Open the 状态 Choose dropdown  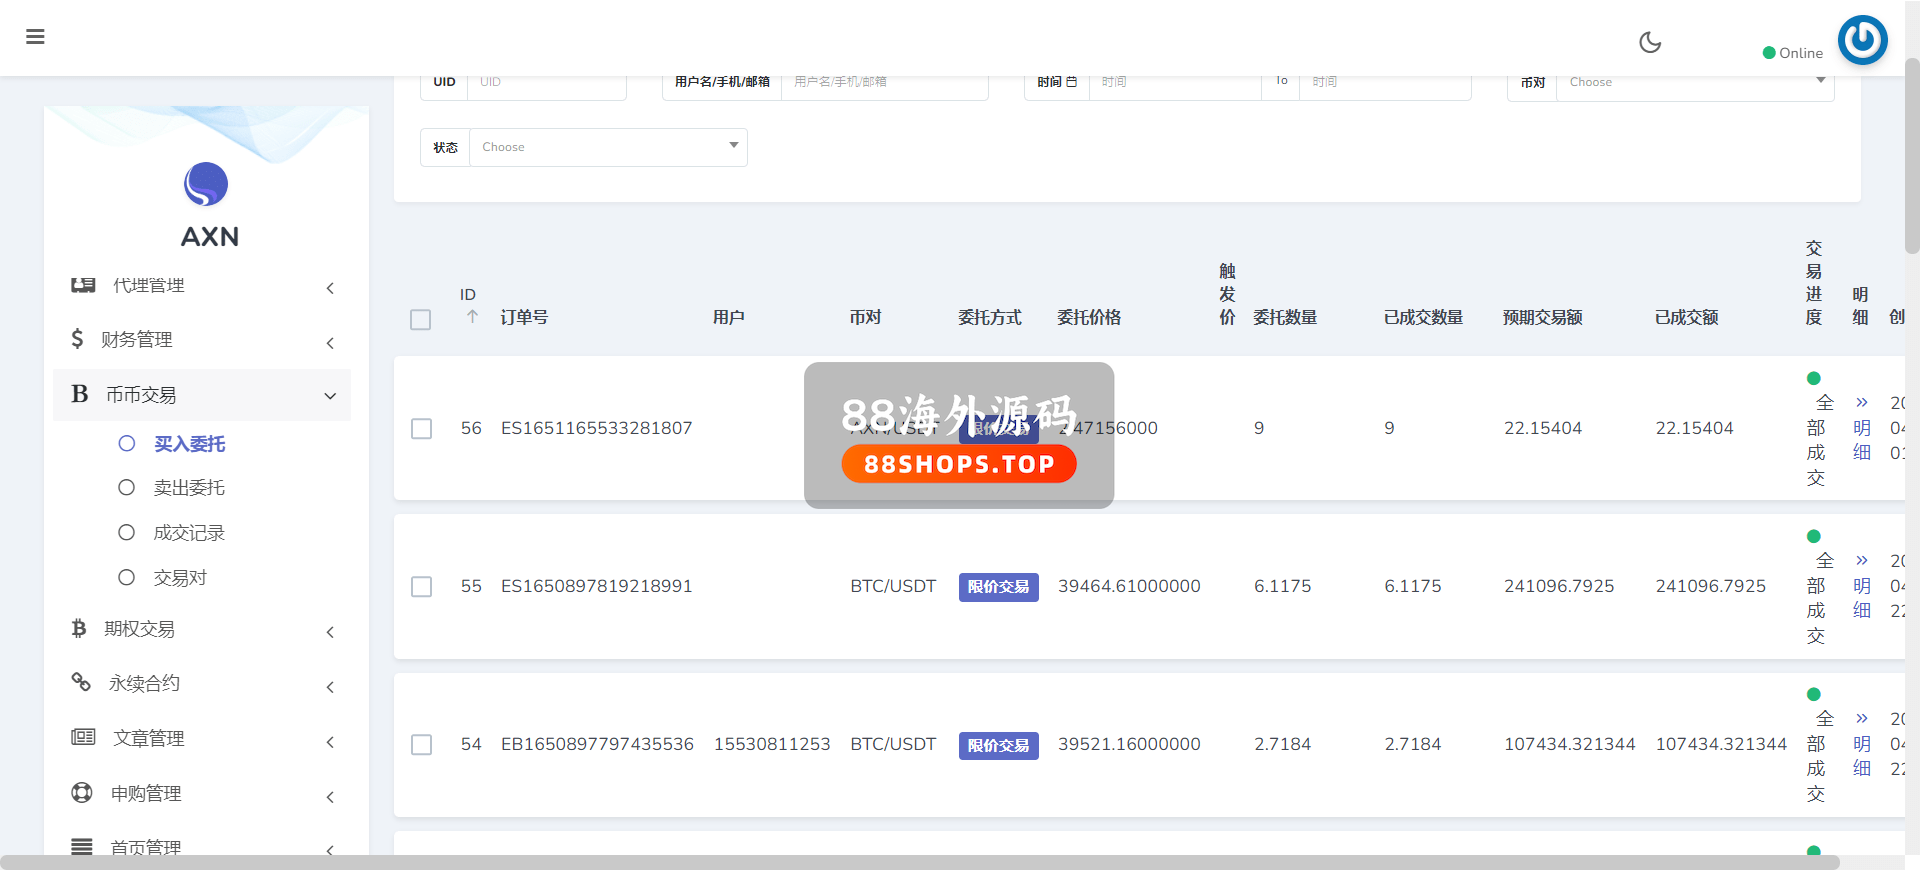tap(608, 147)
